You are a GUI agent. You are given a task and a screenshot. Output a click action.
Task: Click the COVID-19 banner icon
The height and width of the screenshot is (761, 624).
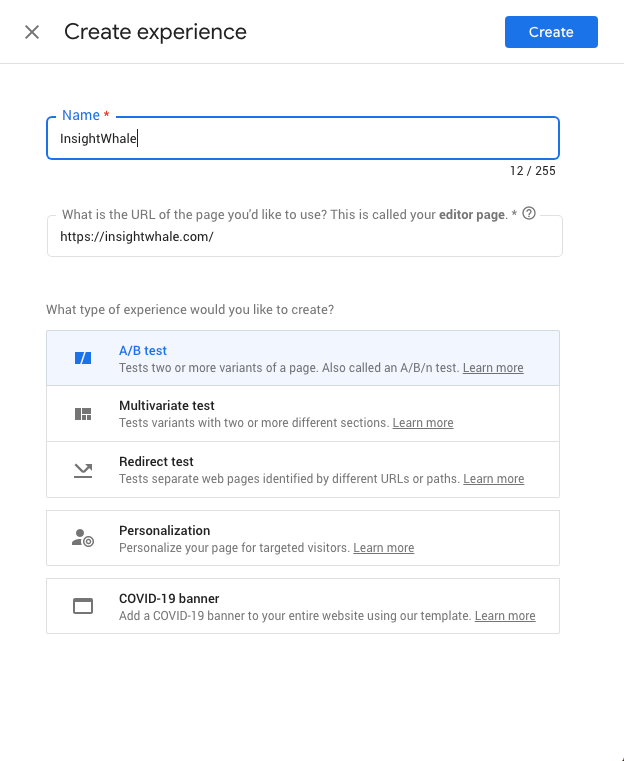(83, 606)
